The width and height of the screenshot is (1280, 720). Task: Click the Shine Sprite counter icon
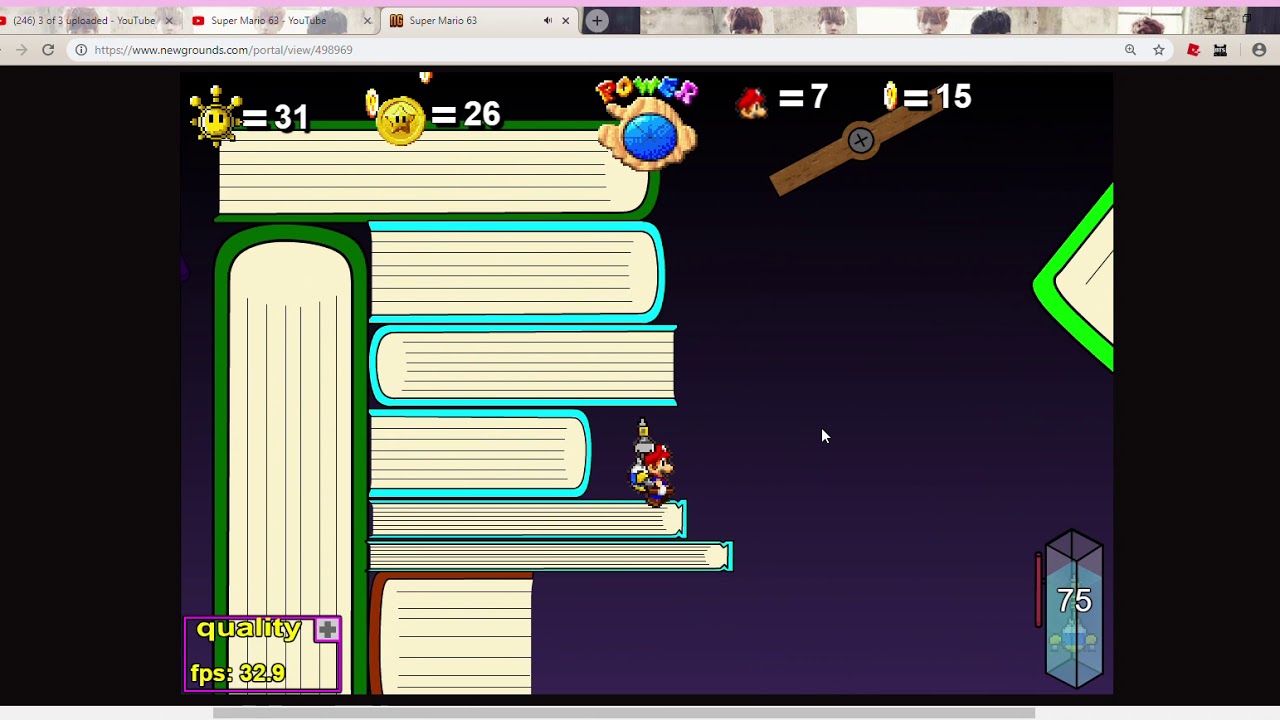pyautogui.click(x=215, y=117)
